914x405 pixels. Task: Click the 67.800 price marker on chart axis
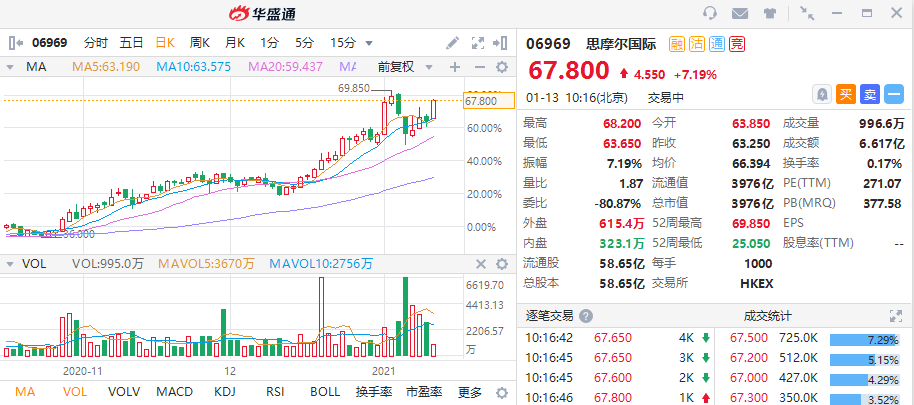tap(489, 101)
